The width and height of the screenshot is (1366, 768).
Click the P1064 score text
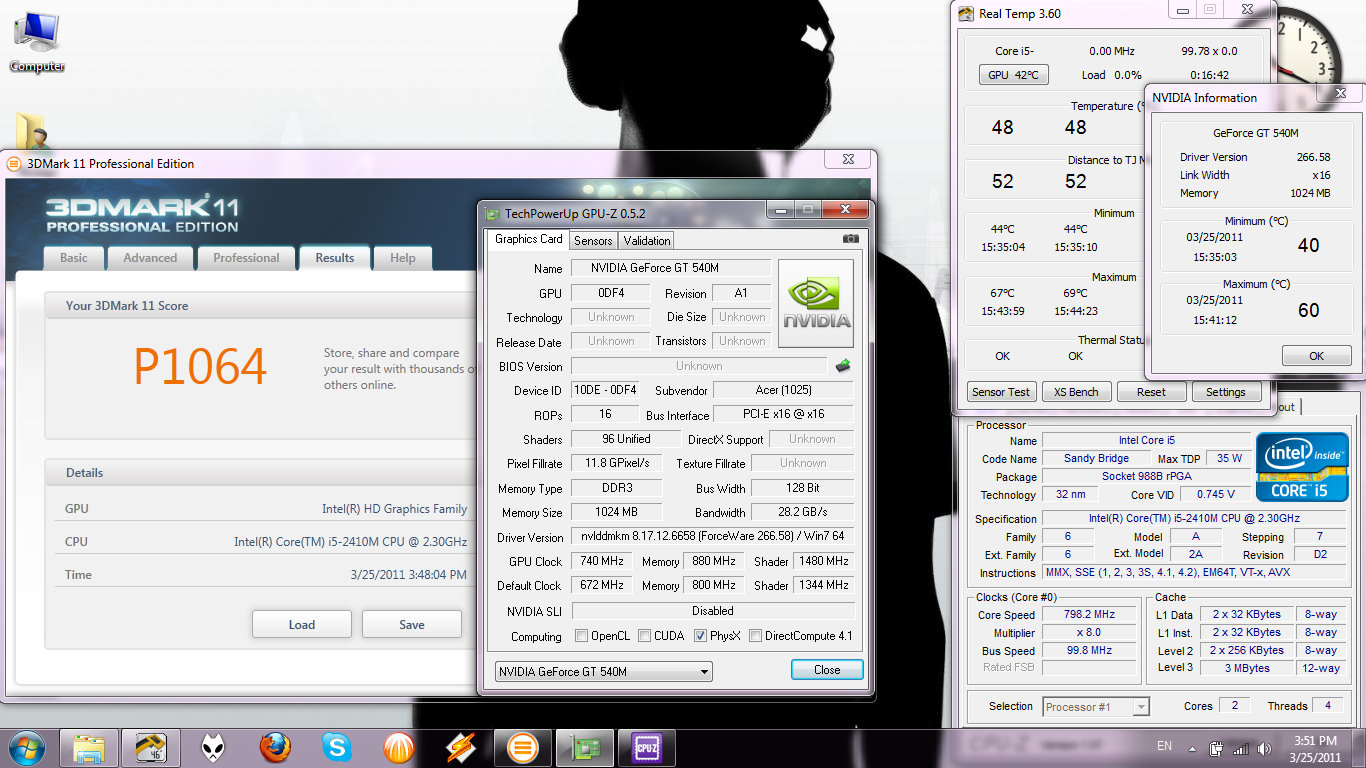click(x=200, y=367)
